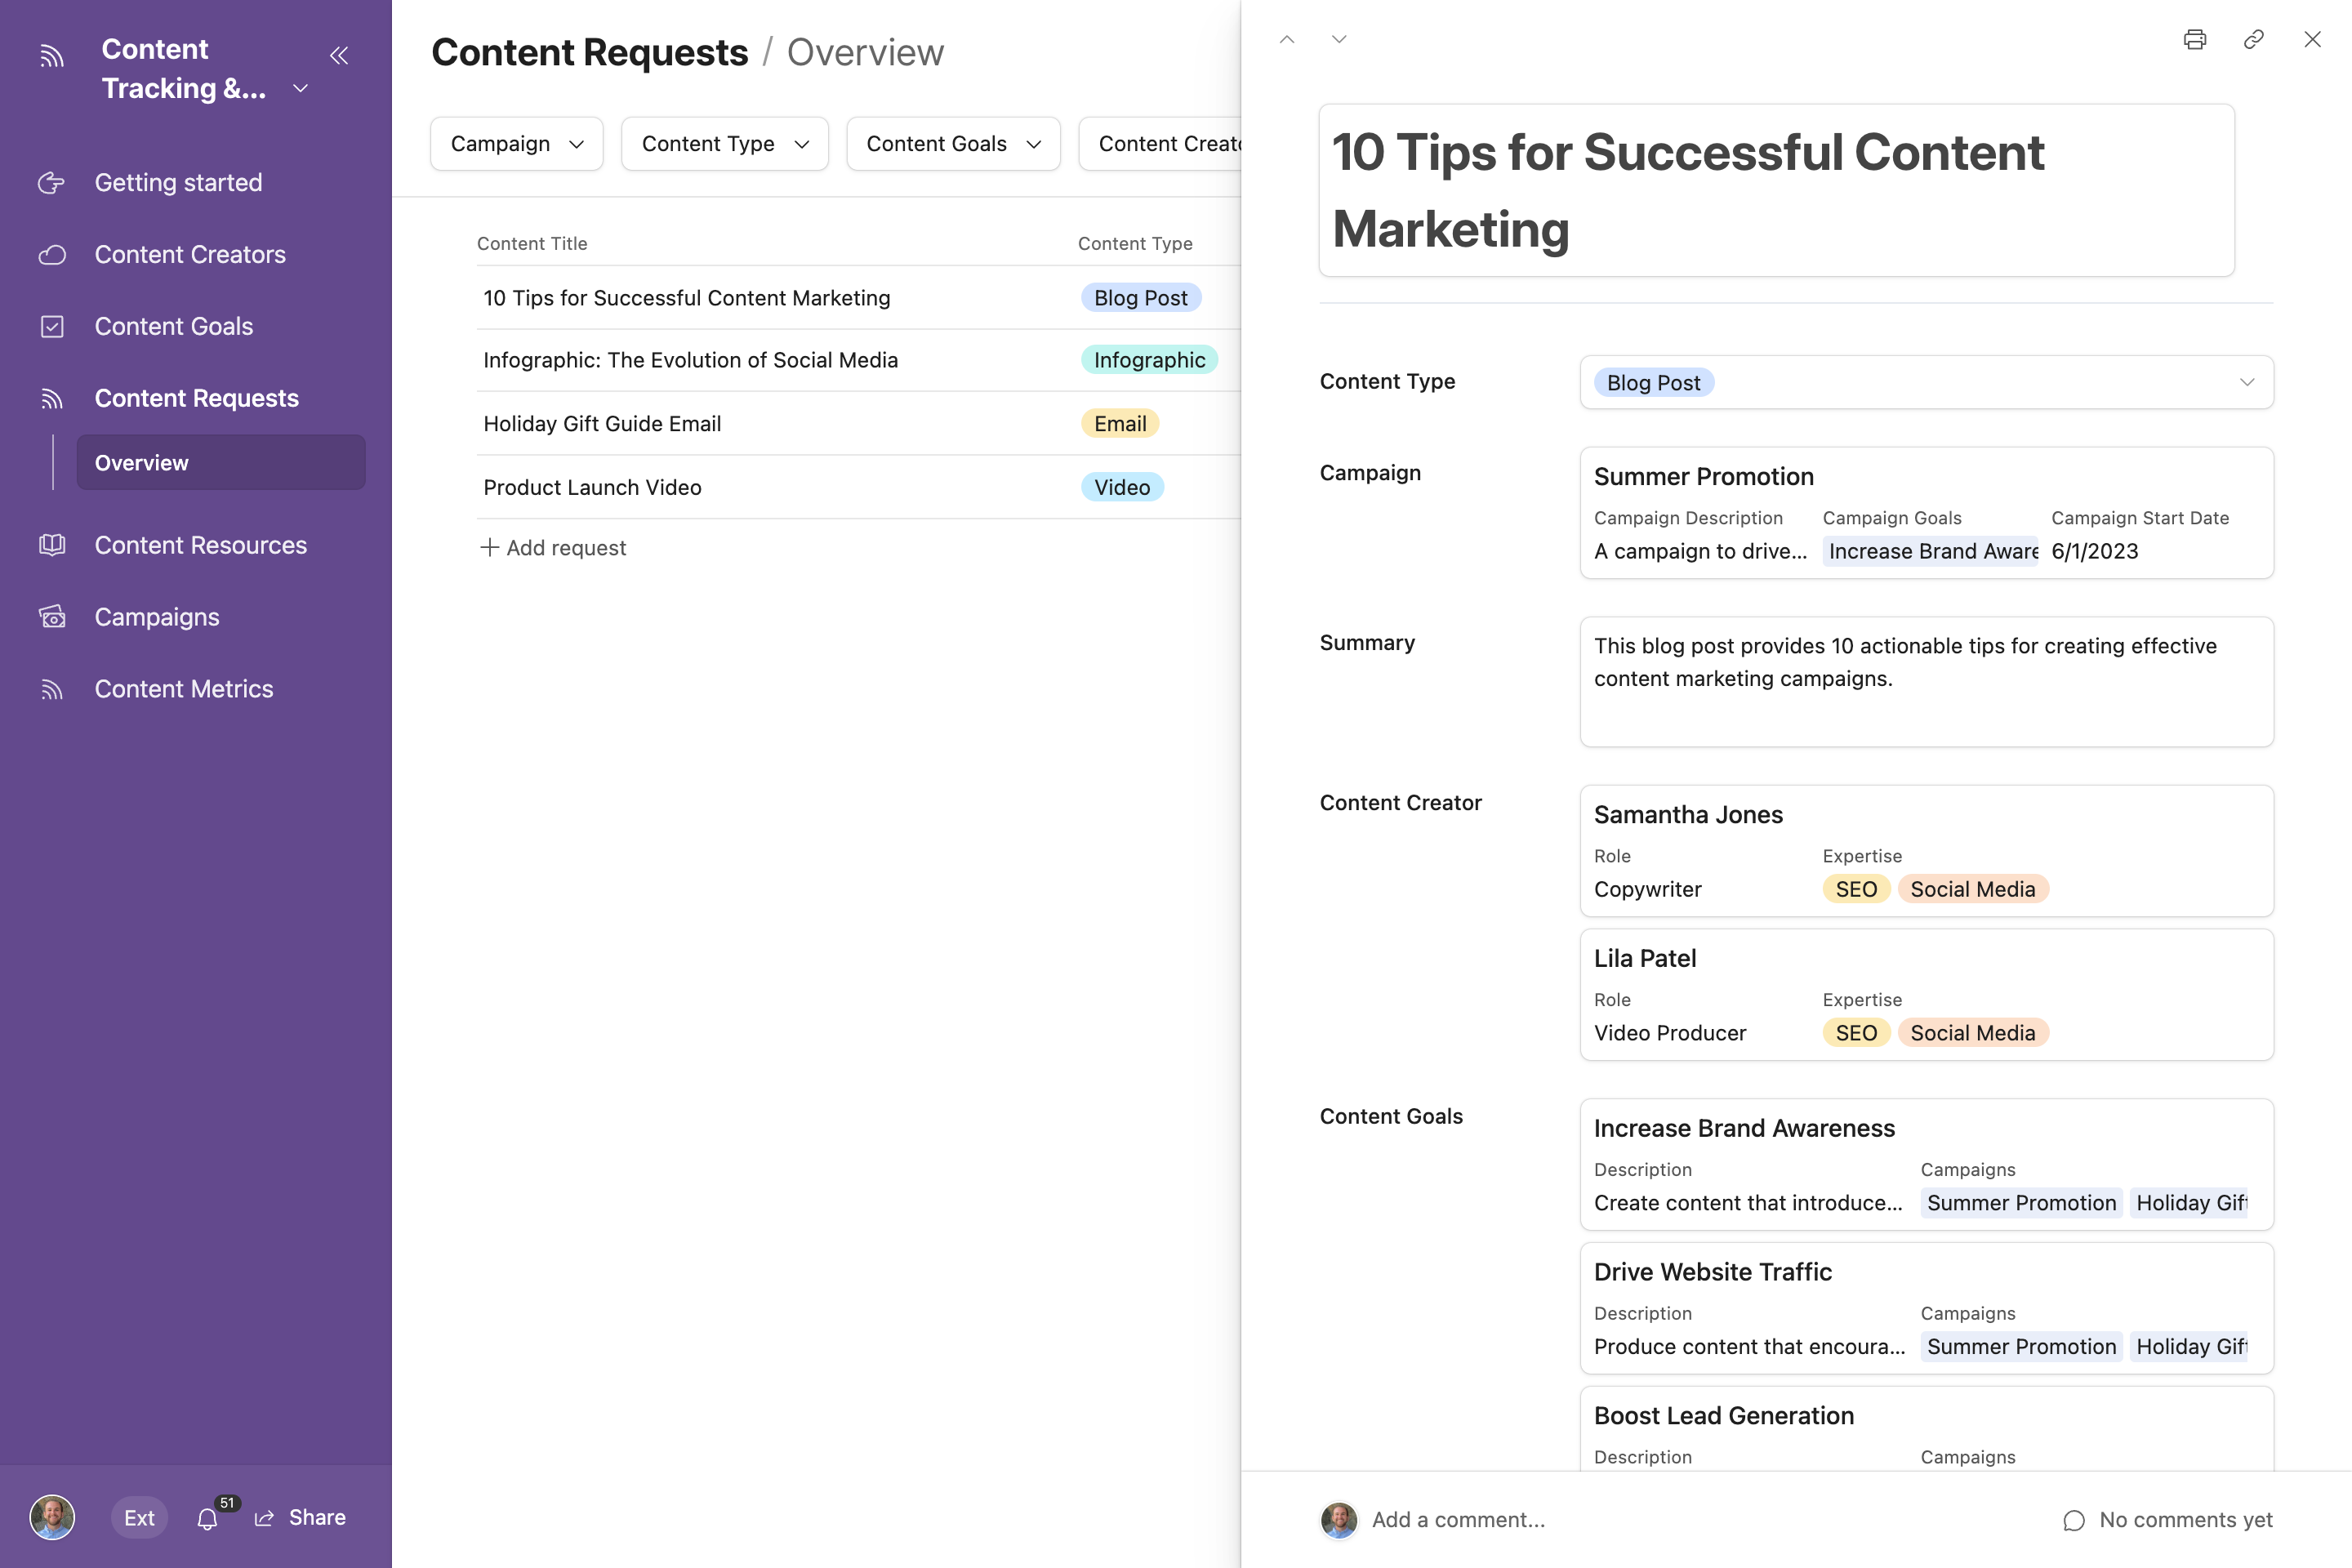Open the Getting started page

178,182
